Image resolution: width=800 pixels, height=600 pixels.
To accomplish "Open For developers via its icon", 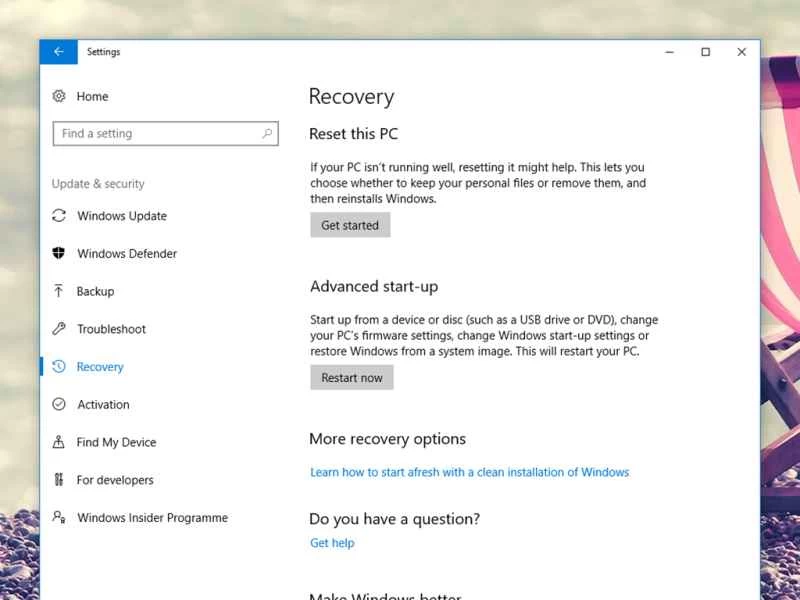I will pos(60,480).
